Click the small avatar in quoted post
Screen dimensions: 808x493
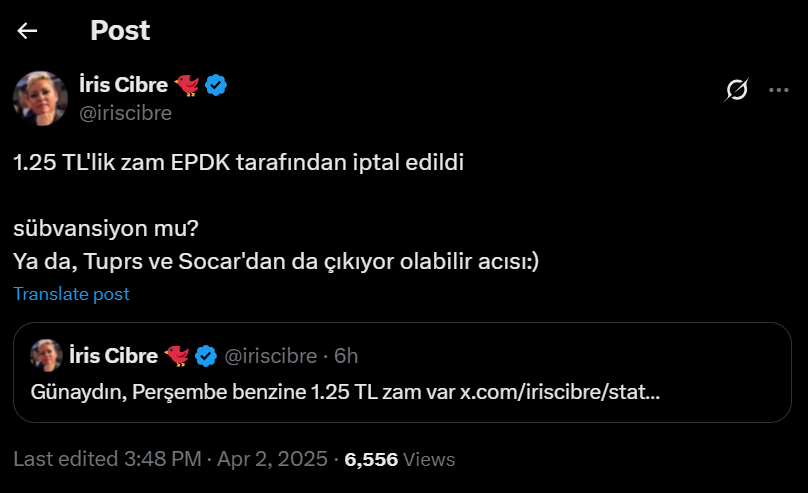pos(47,355)
